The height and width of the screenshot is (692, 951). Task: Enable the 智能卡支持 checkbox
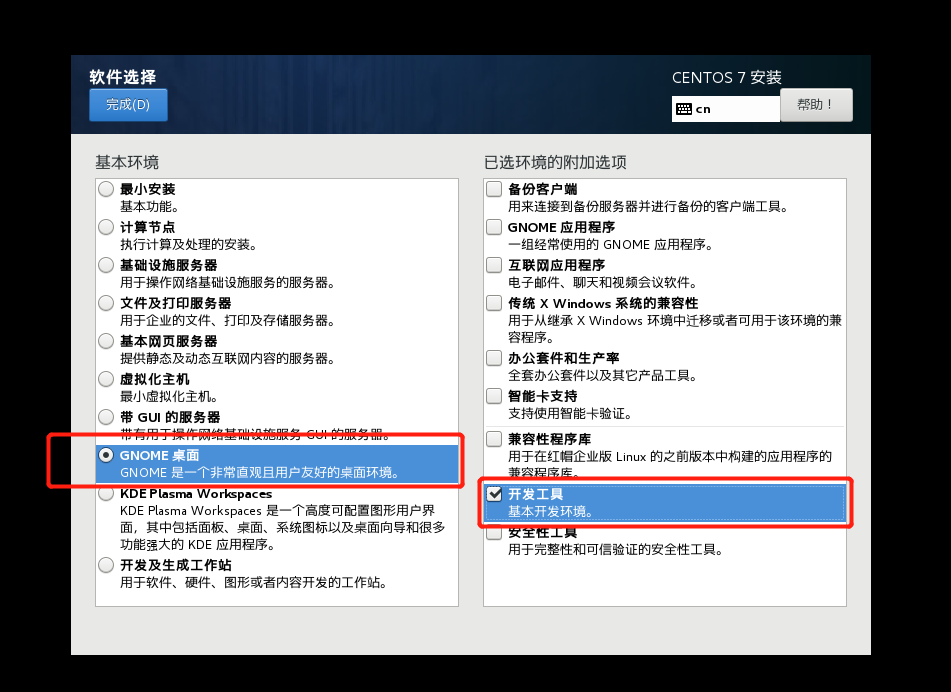click(494, 396)
